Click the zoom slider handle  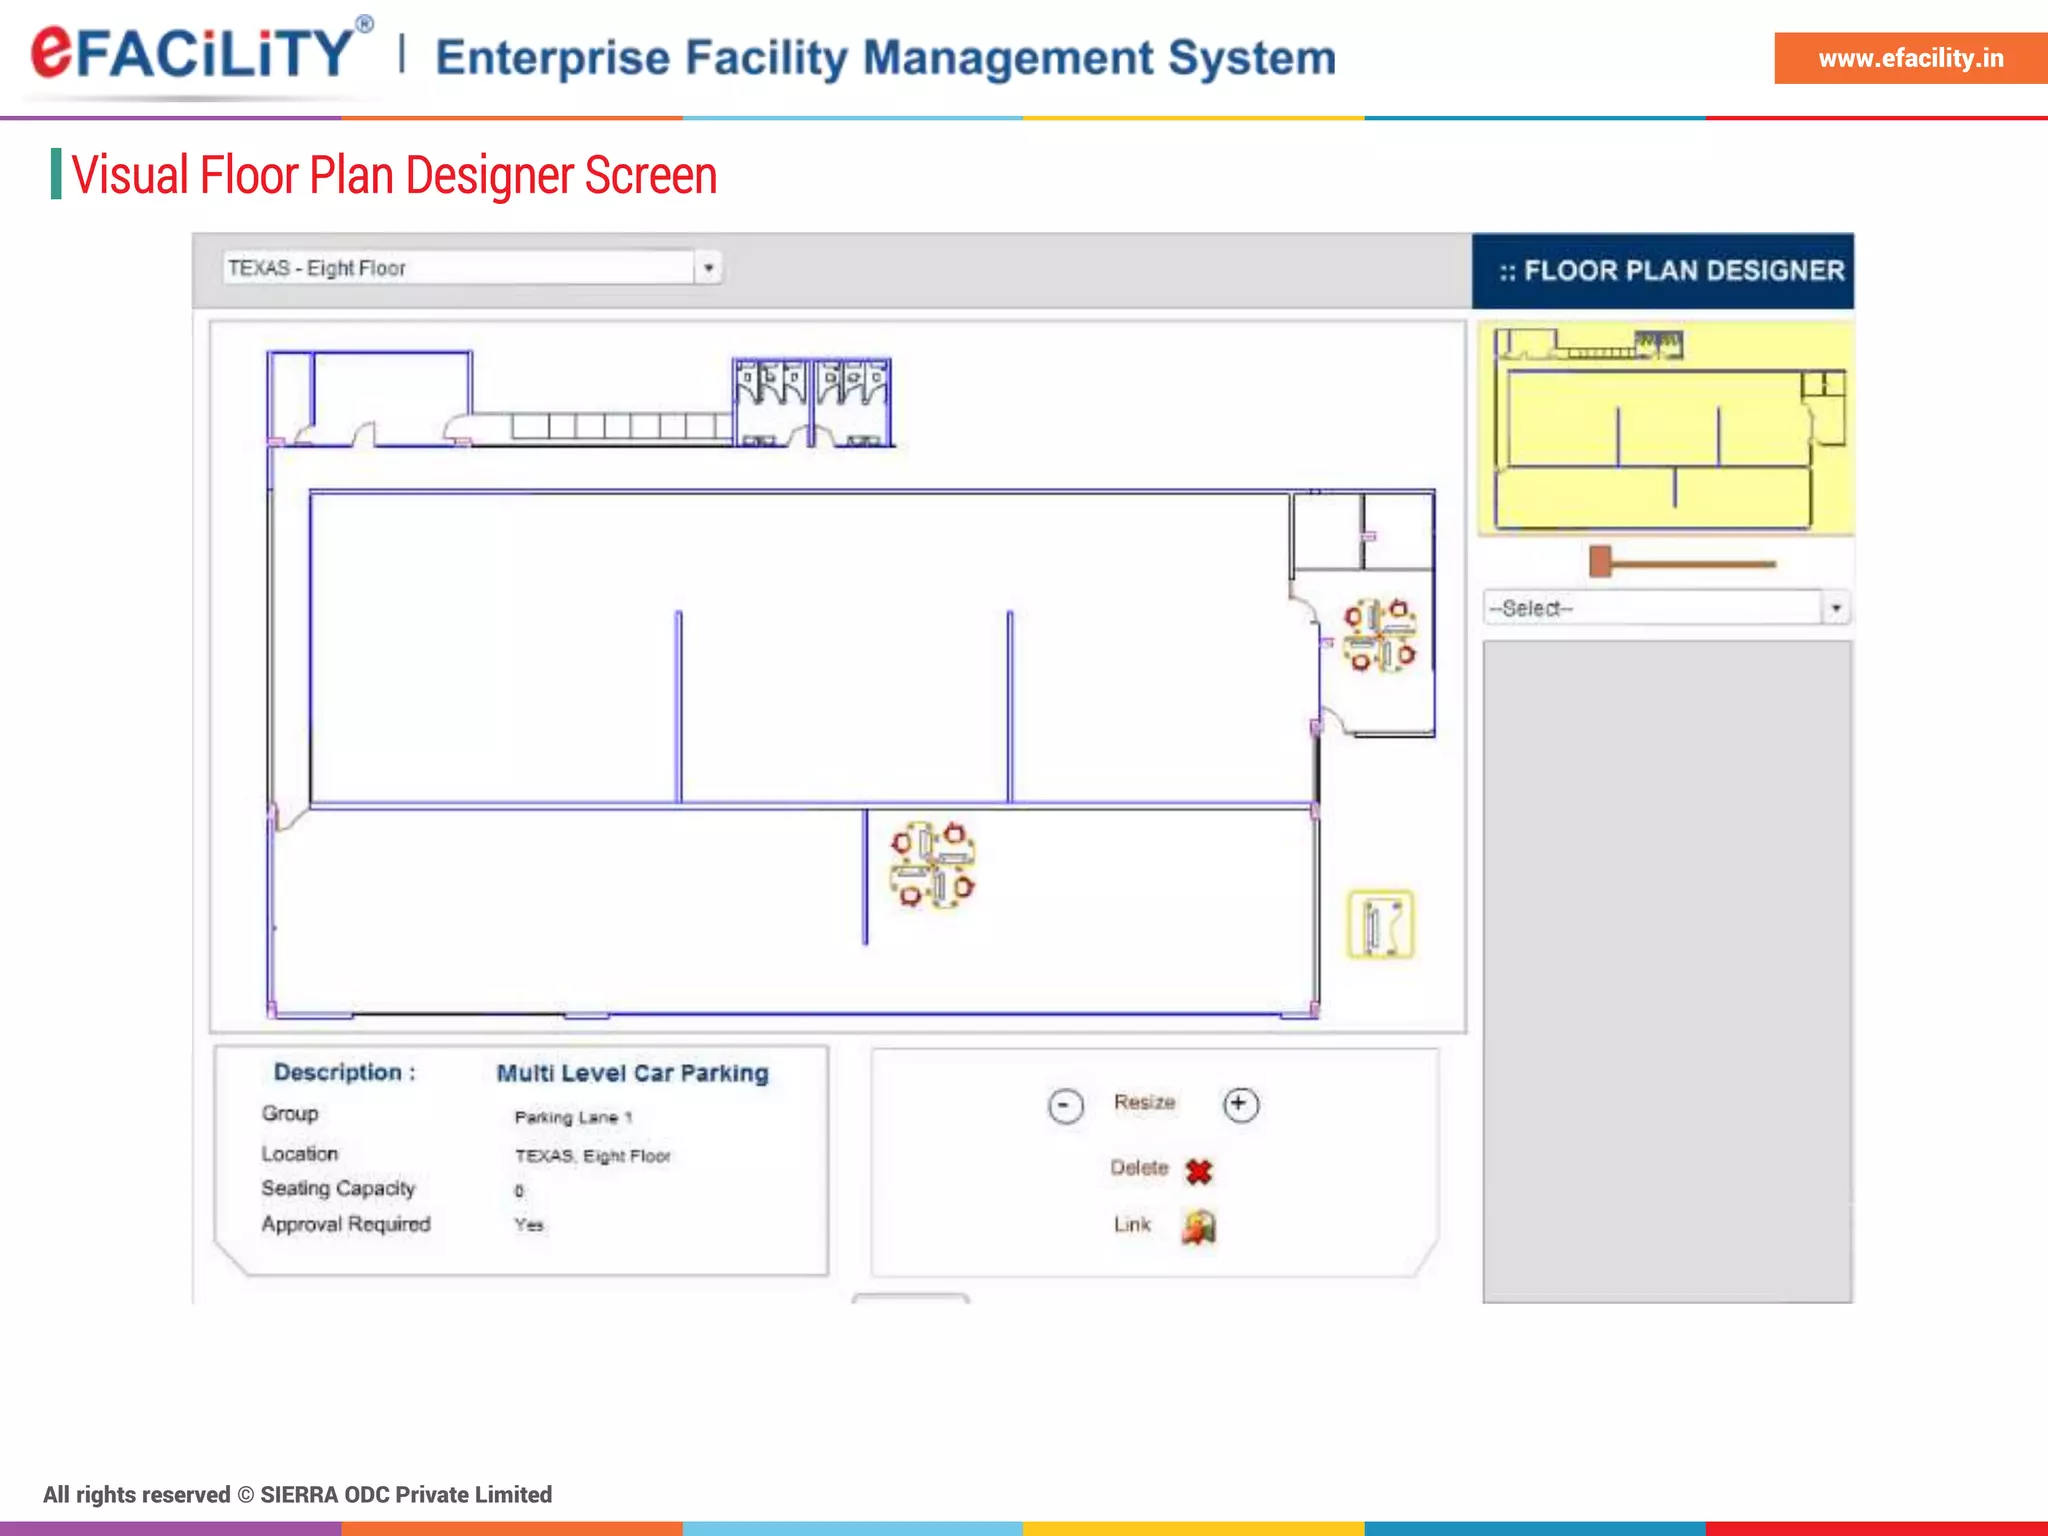coord(1600,562)
